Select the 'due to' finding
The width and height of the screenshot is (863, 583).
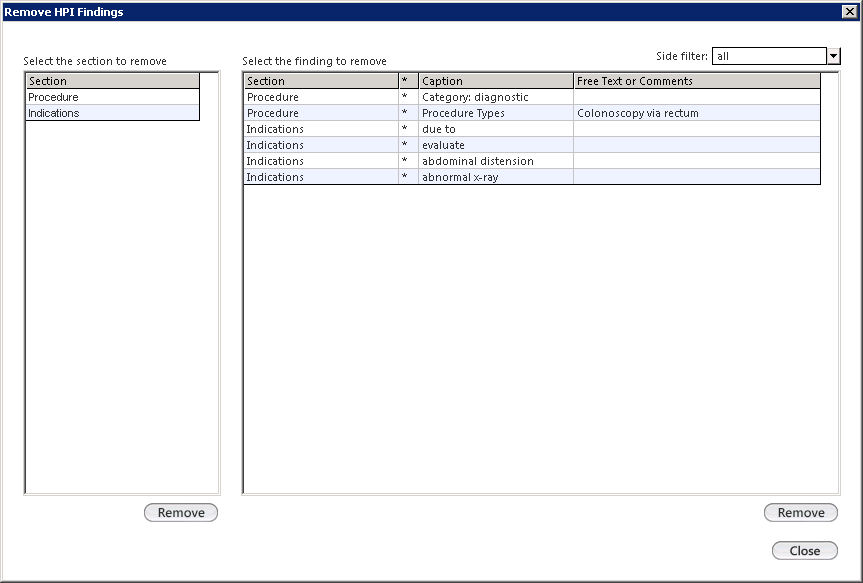(x=496, y=129)
